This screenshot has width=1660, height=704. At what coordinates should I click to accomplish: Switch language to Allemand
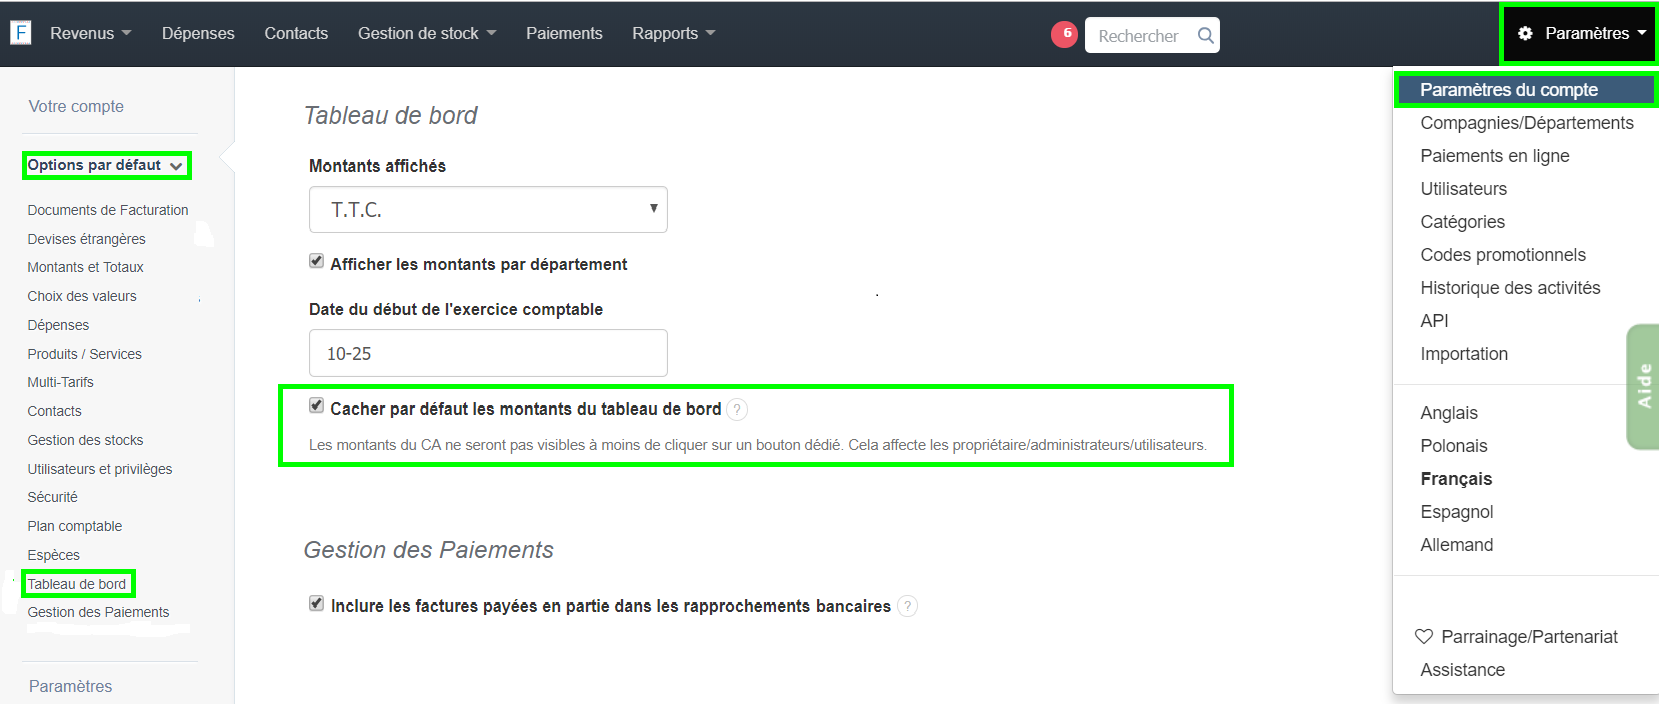click(1457, 545)
